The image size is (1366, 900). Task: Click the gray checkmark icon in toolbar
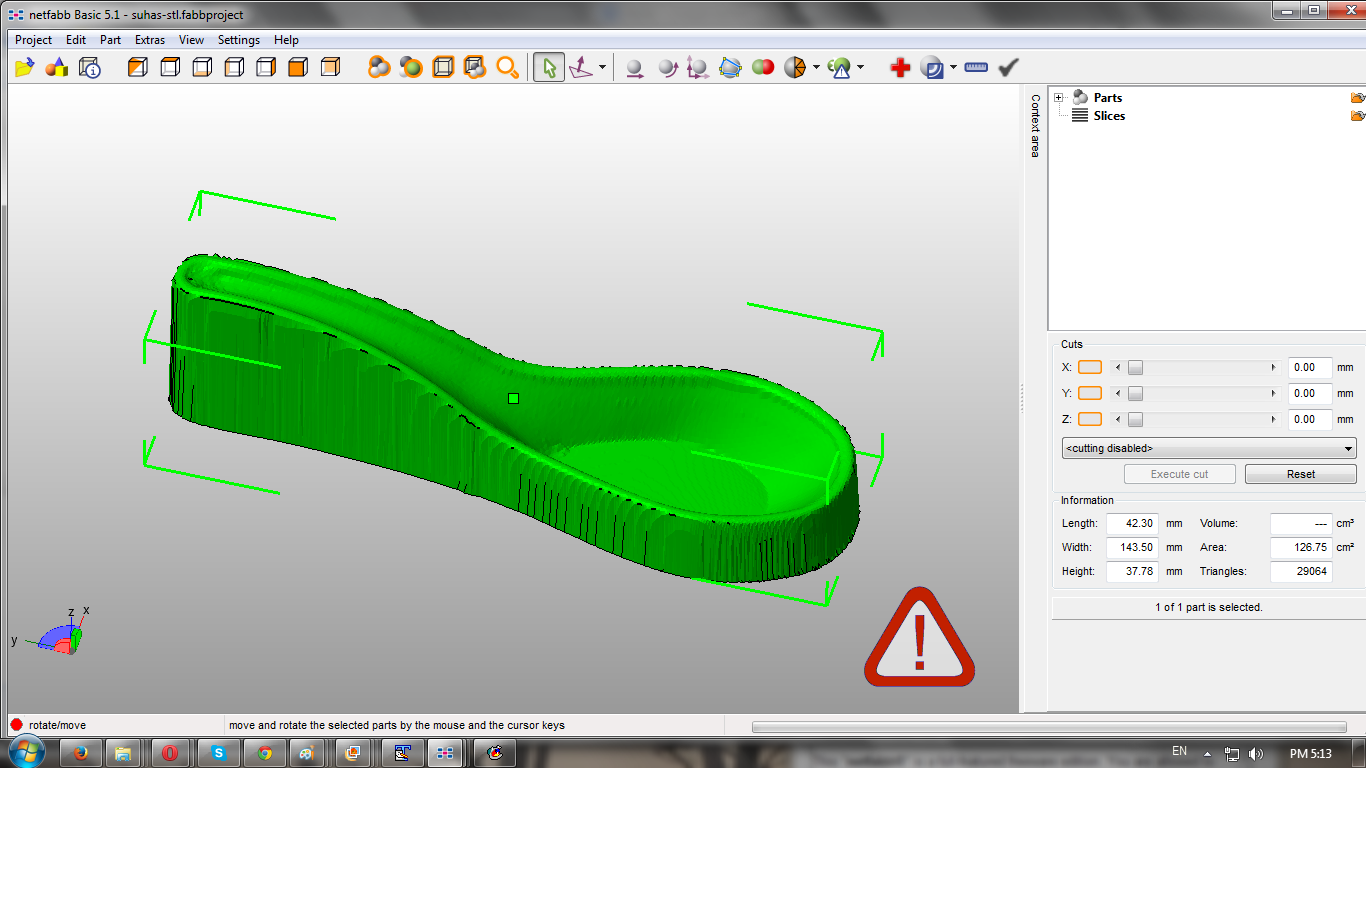1009,67
